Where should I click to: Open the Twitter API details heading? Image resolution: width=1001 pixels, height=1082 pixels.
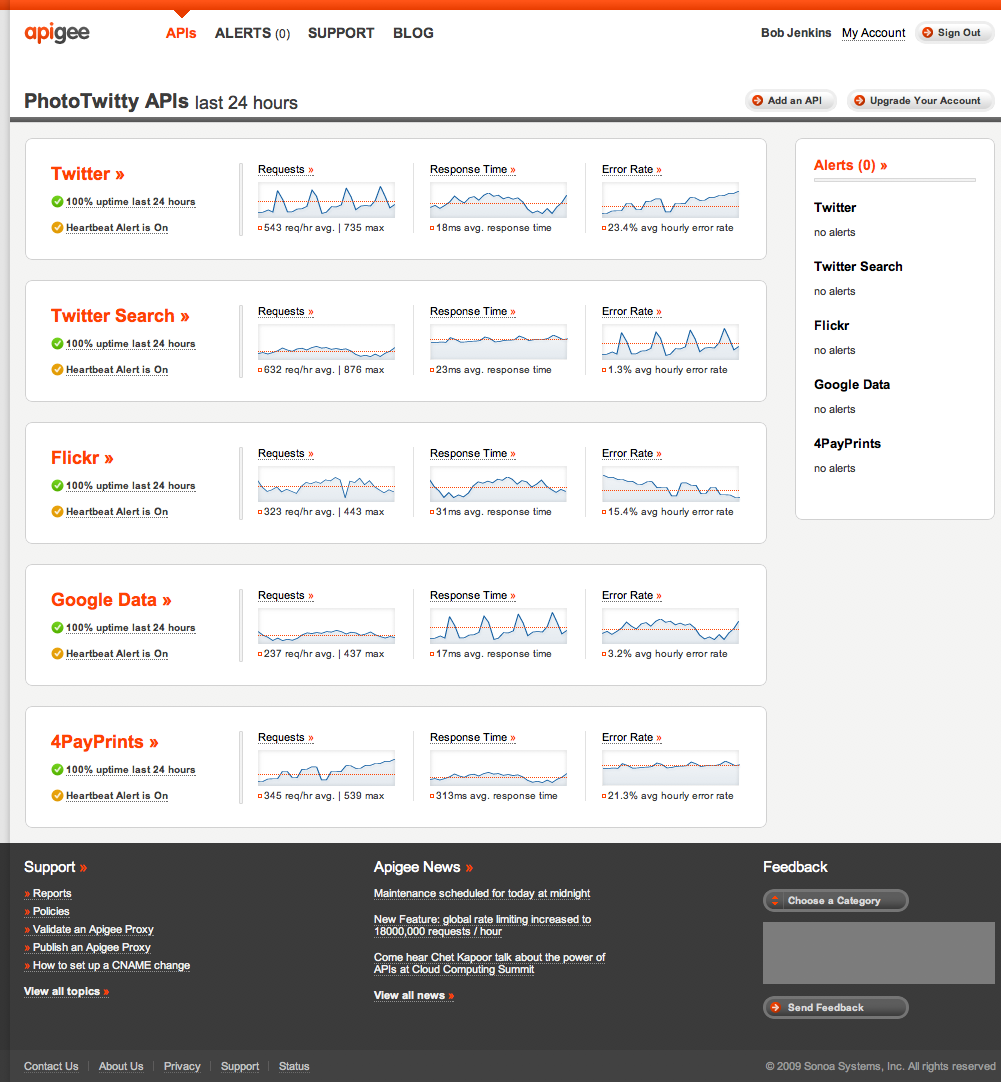(x=87, y=173)
